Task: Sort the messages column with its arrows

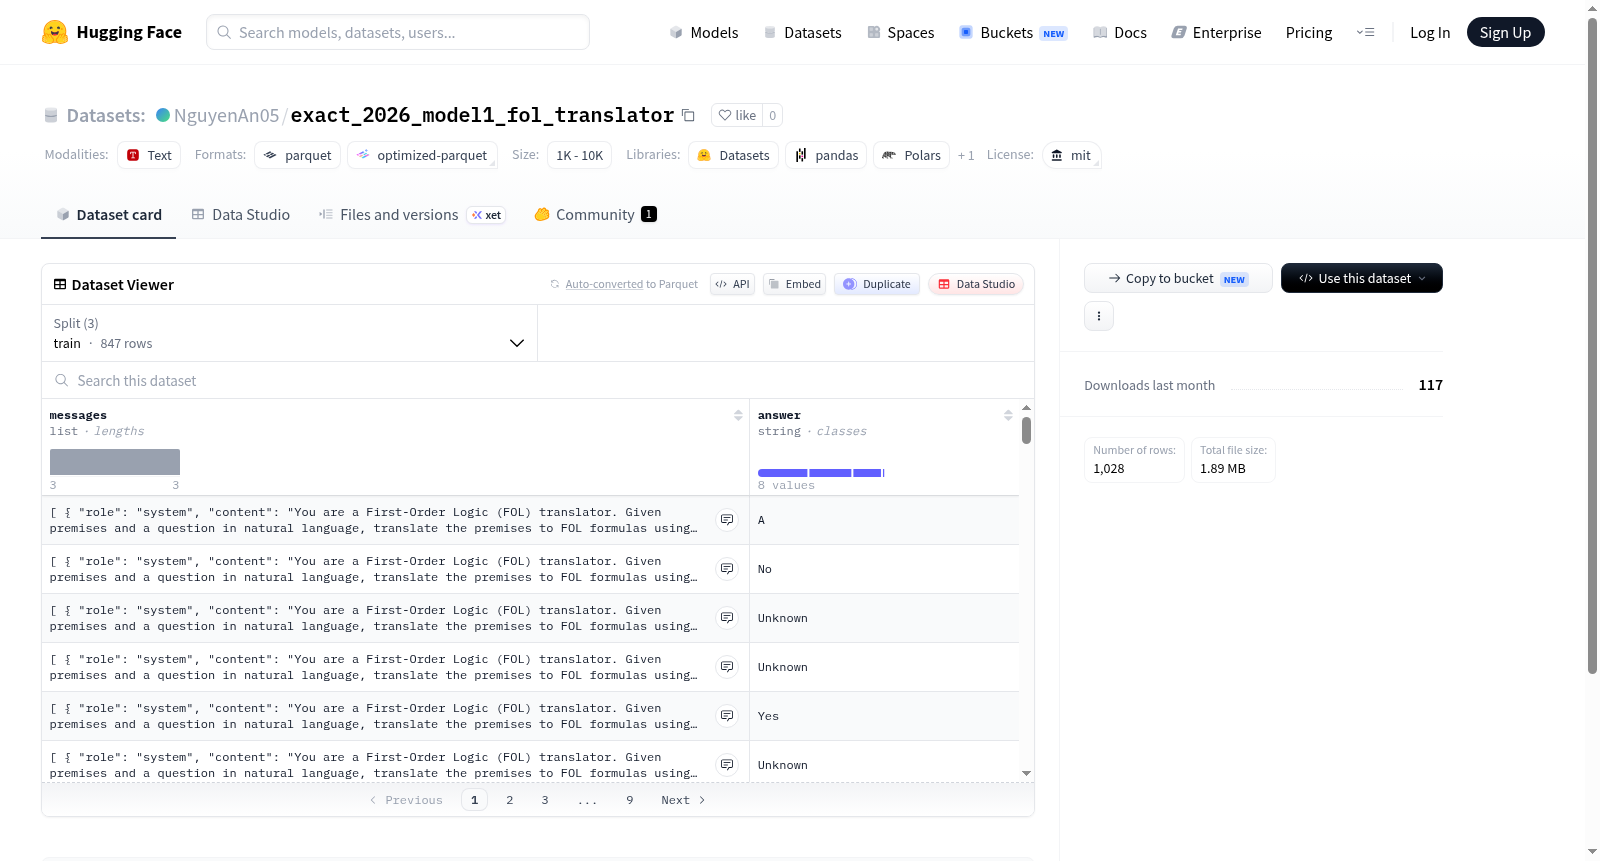Action: click(x=738, y=415)
